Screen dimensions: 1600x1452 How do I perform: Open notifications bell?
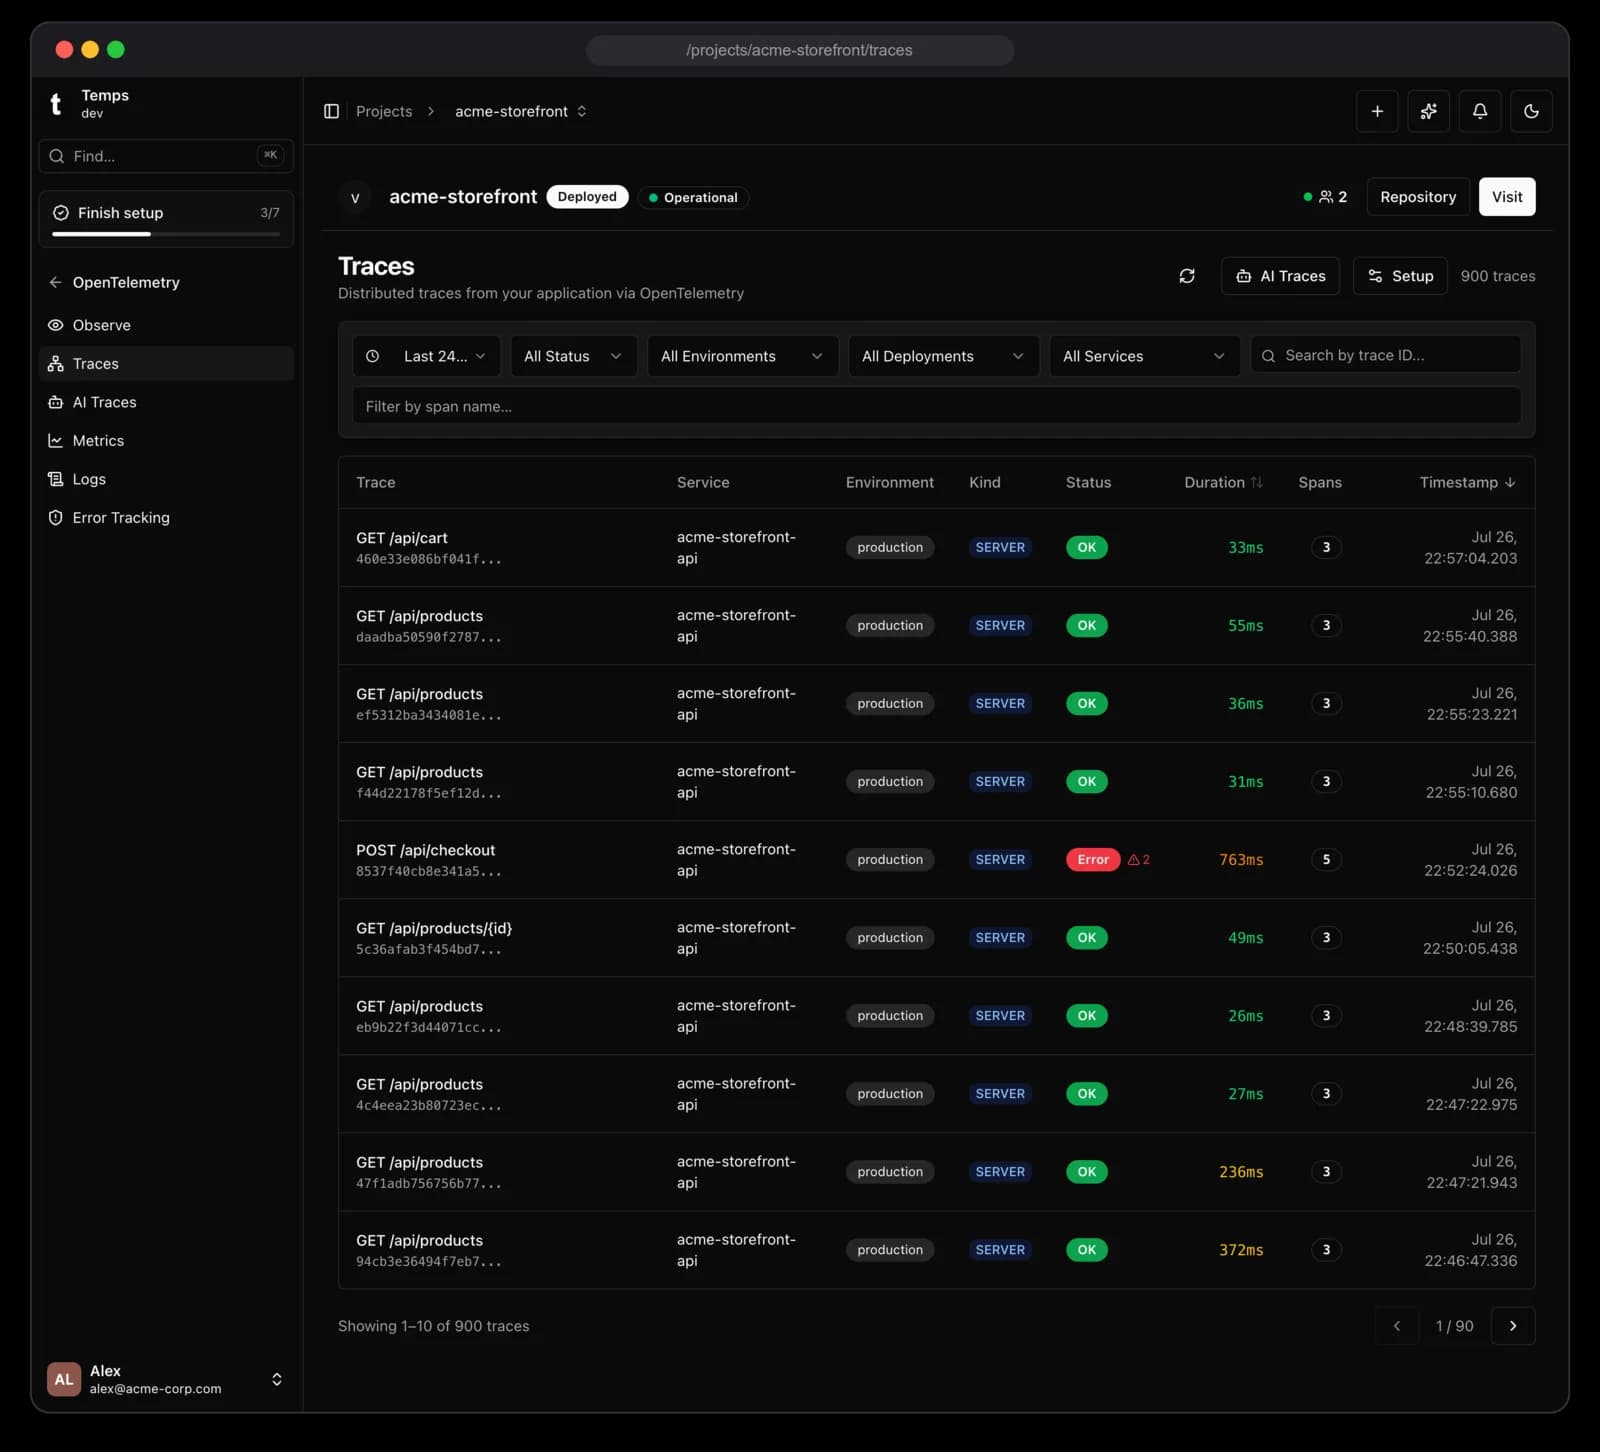point(1480,111)
